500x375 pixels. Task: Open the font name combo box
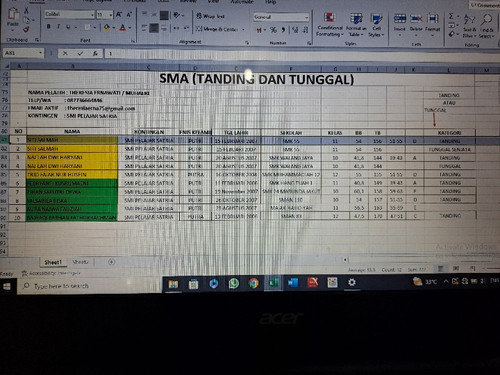(69, 14)
